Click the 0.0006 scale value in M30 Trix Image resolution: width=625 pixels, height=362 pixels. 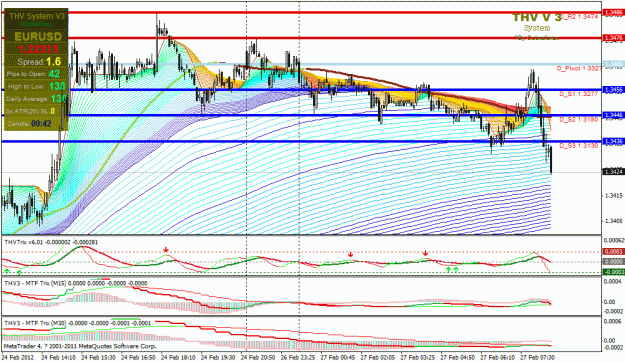[613, 321]
